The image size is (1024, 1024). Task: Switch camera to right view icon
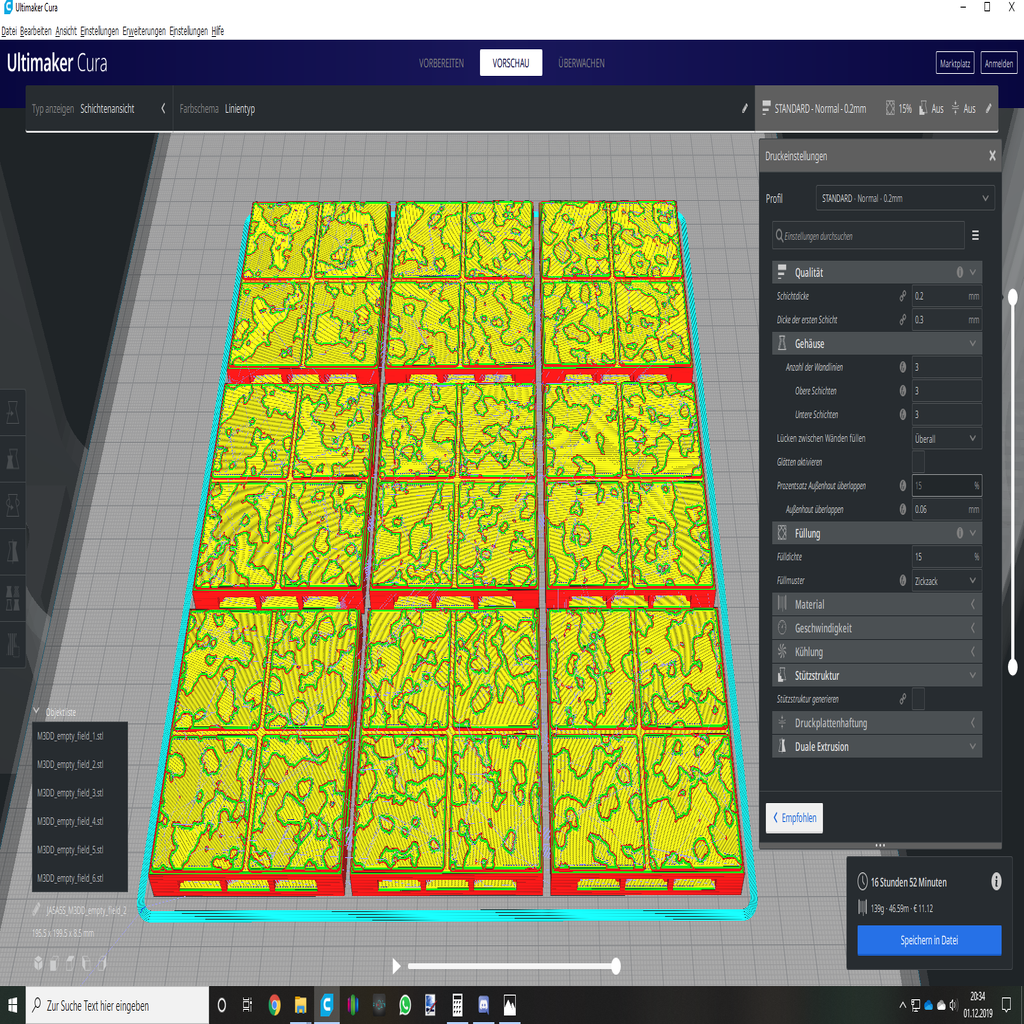[x=102, y=963]
